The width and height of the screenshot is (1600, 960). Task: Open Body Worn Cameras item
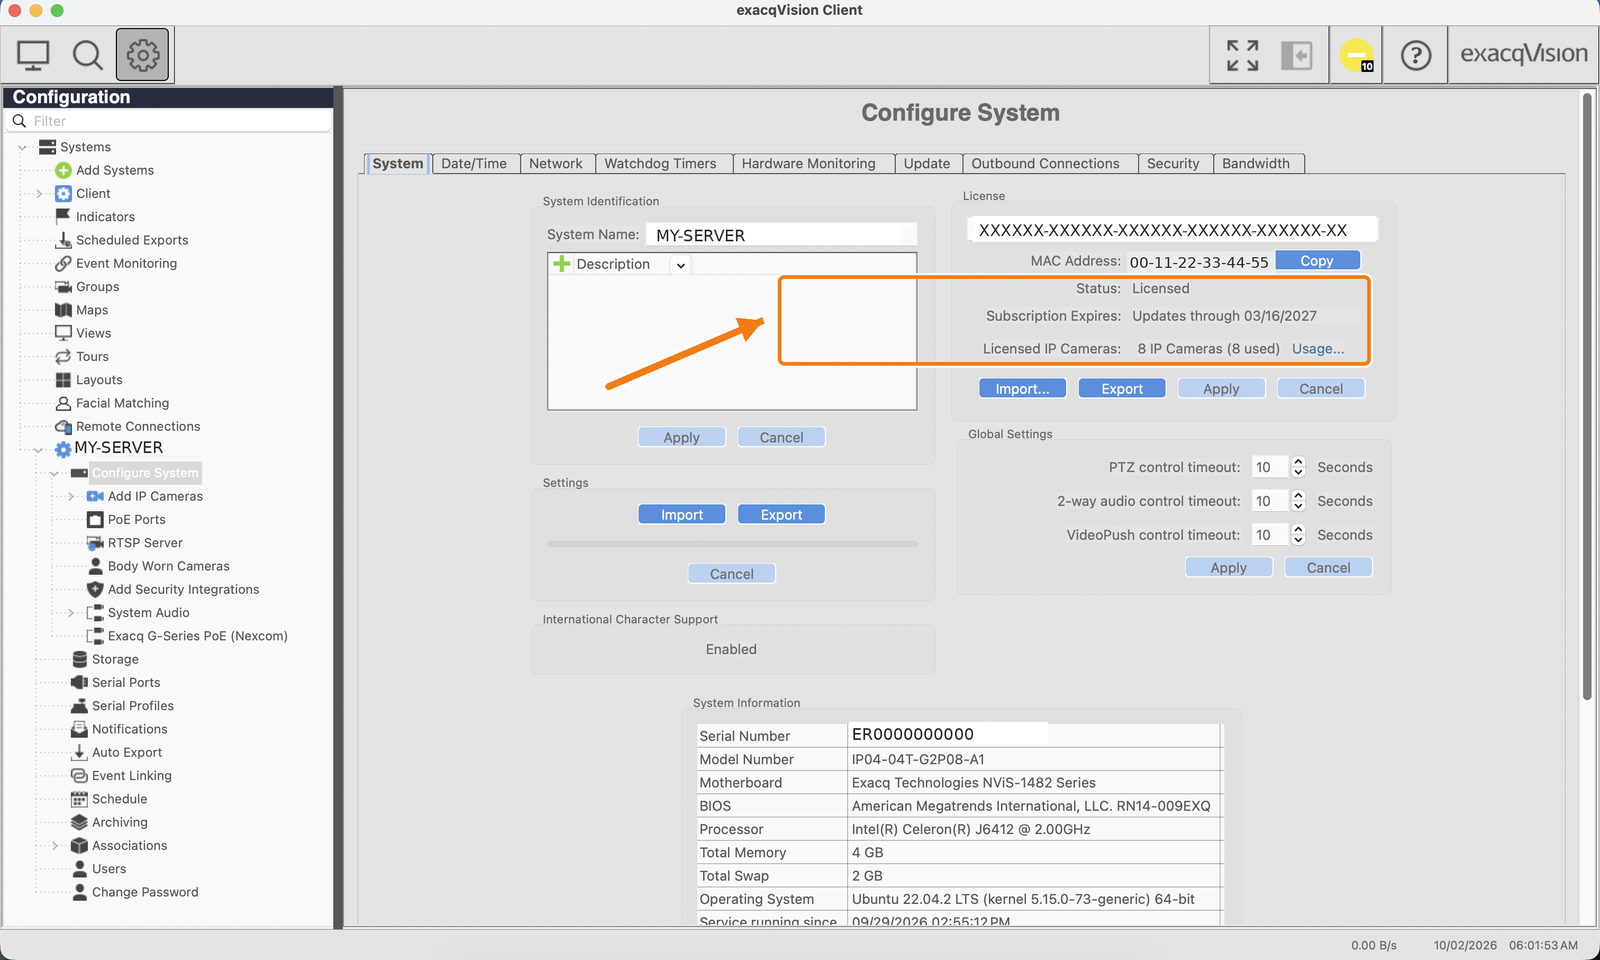(x=168, y=566)
